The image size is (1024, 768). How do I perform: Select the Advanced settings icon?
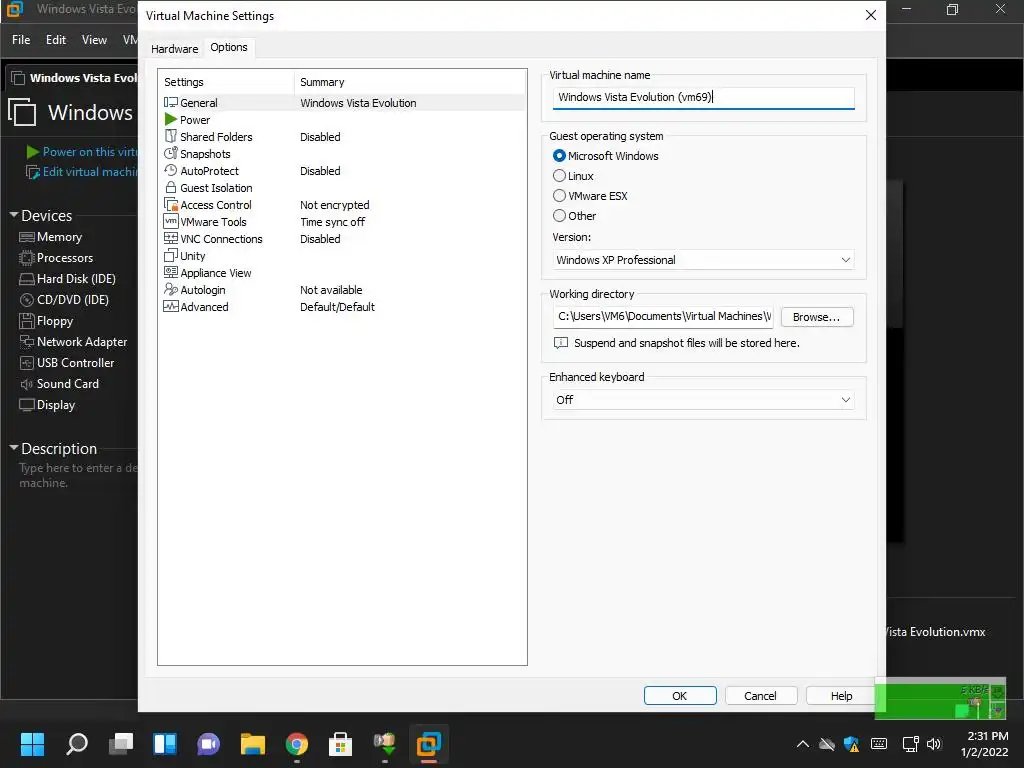click(170, 306)
